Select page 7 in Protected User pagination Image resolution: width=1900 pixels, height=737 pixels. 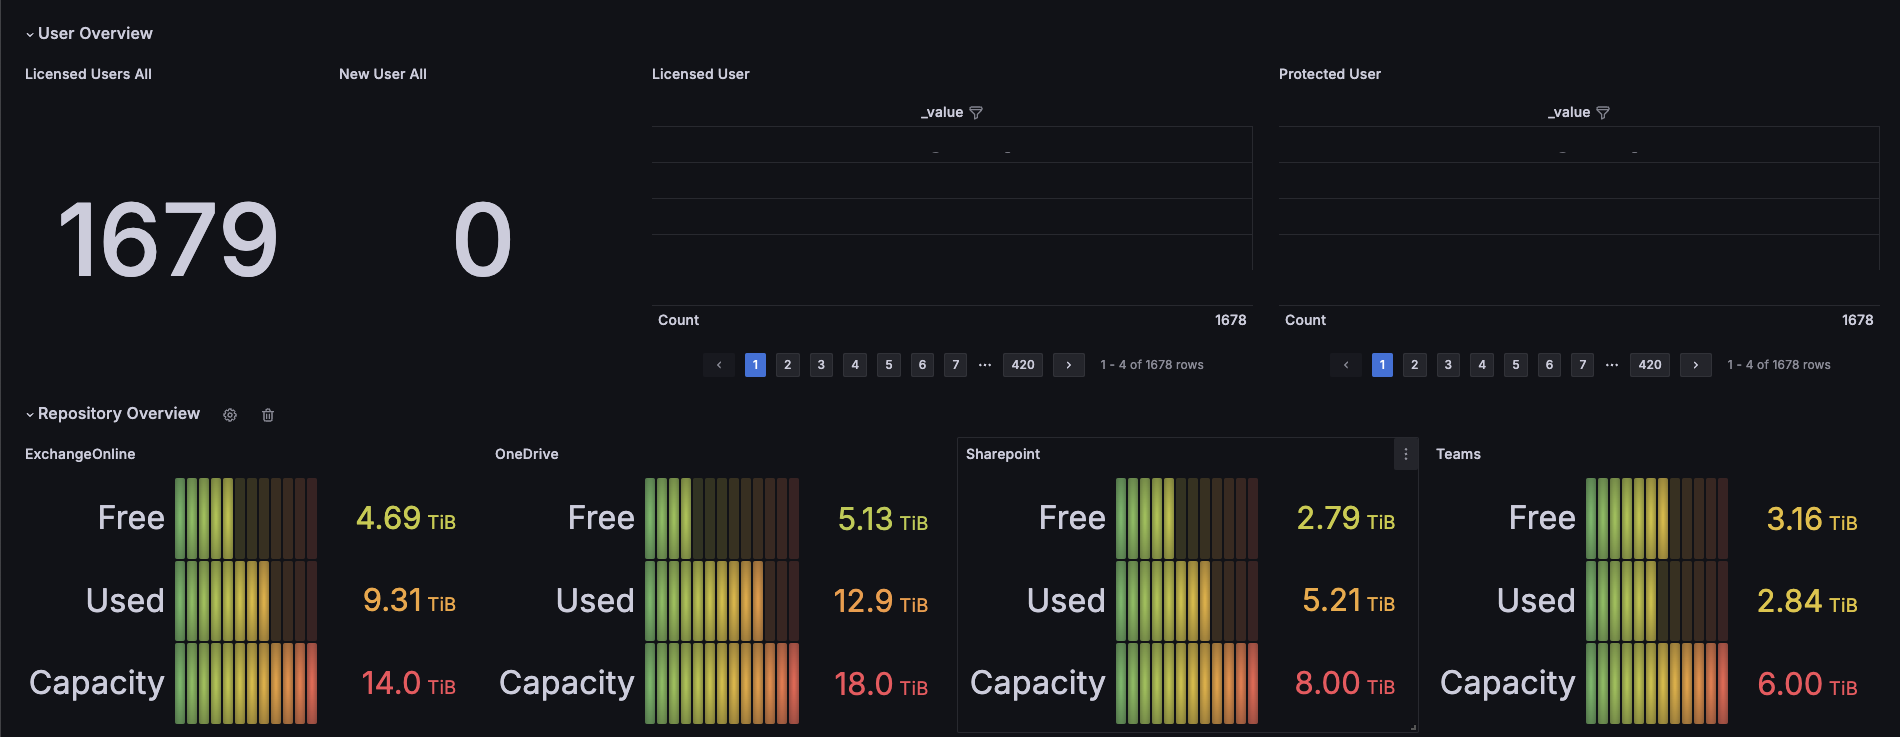1583,365
